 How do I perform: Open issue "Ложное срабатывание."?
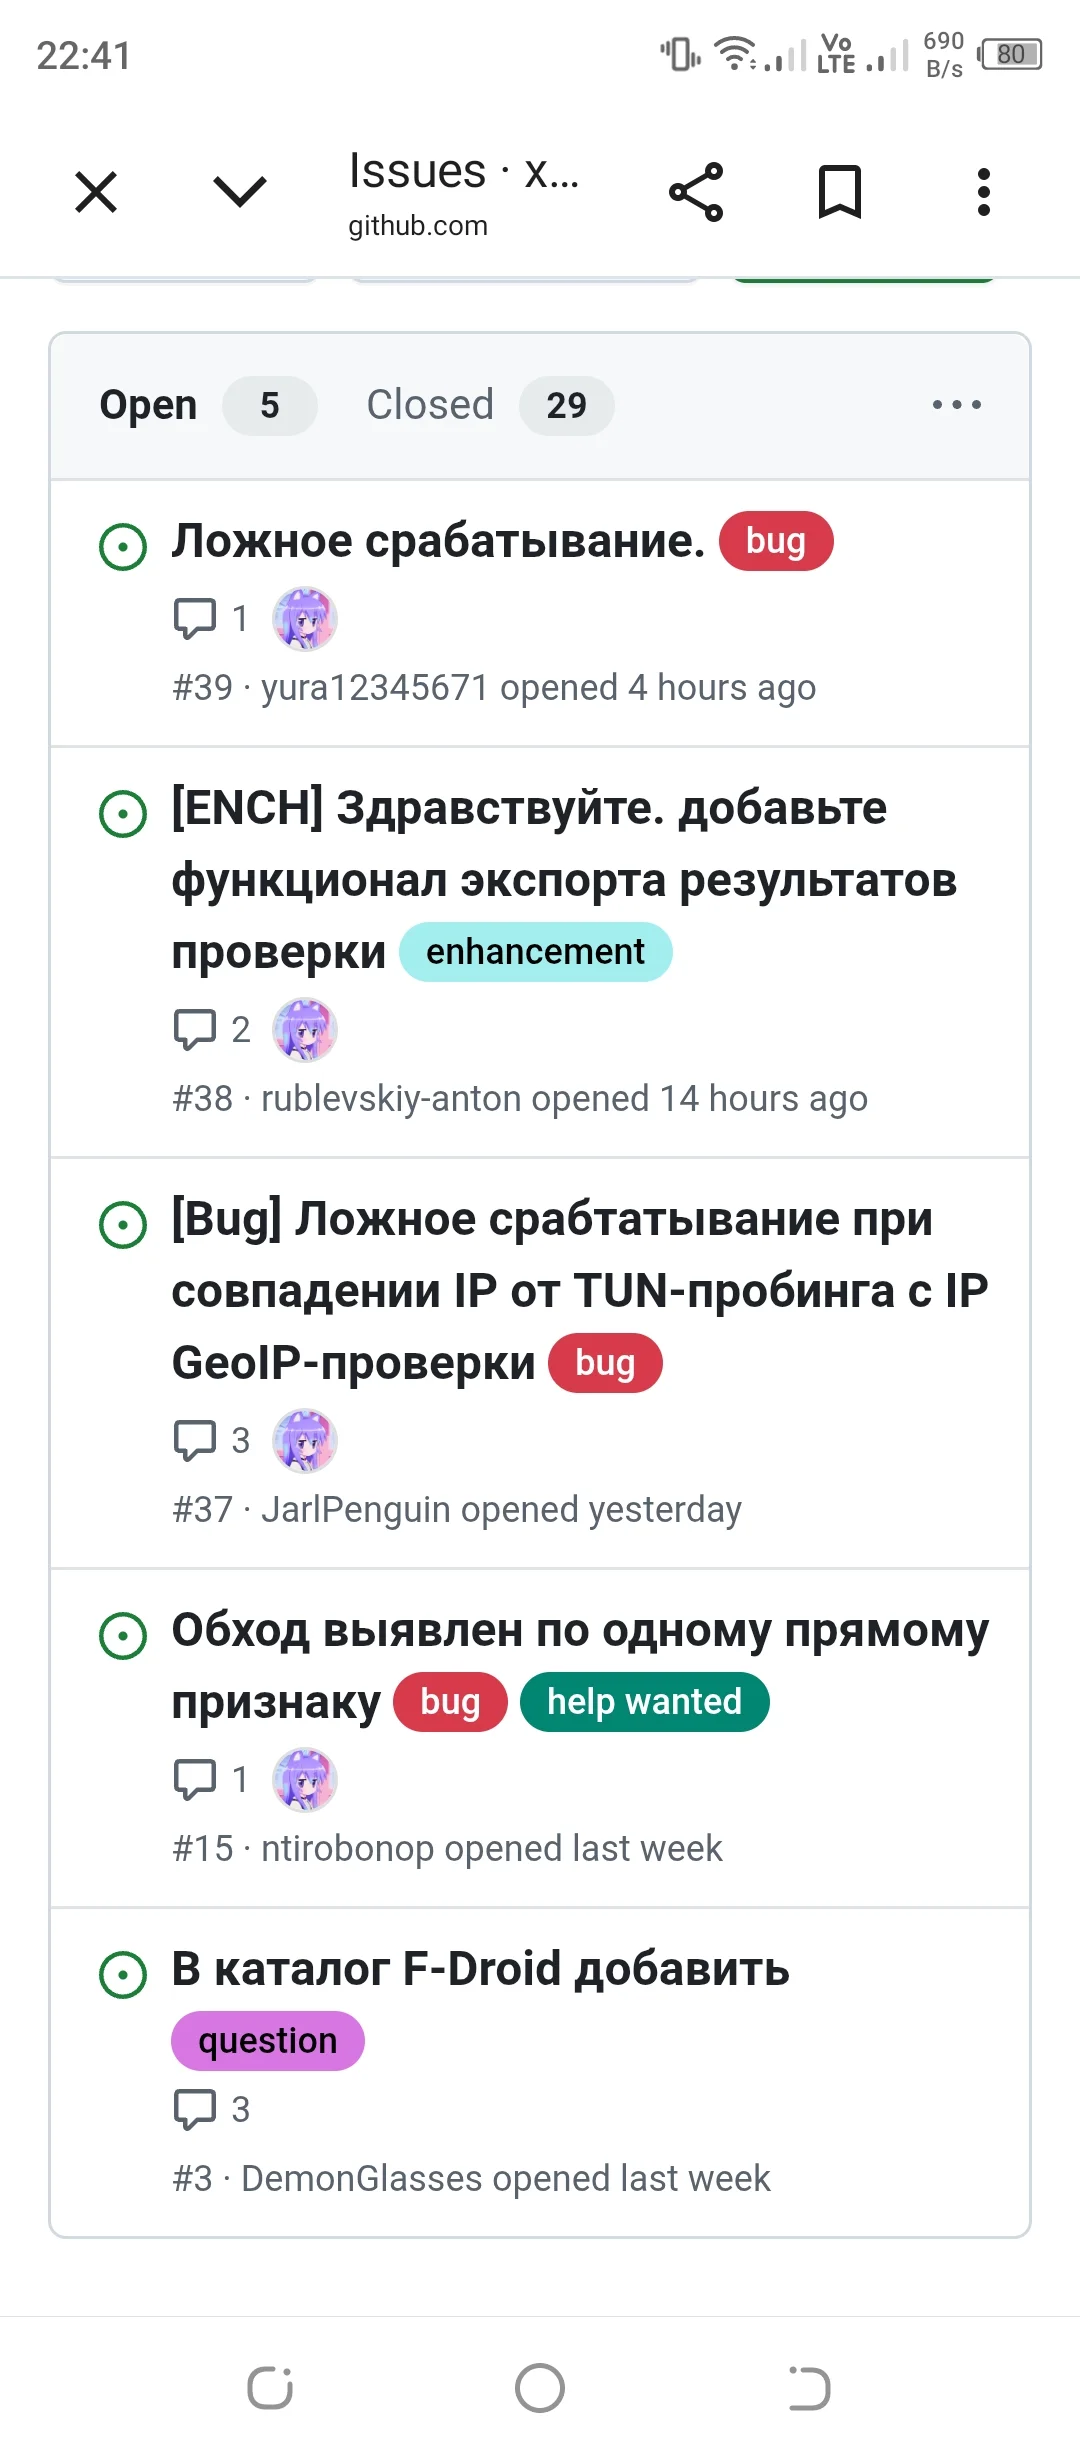[x=438, y=542]
